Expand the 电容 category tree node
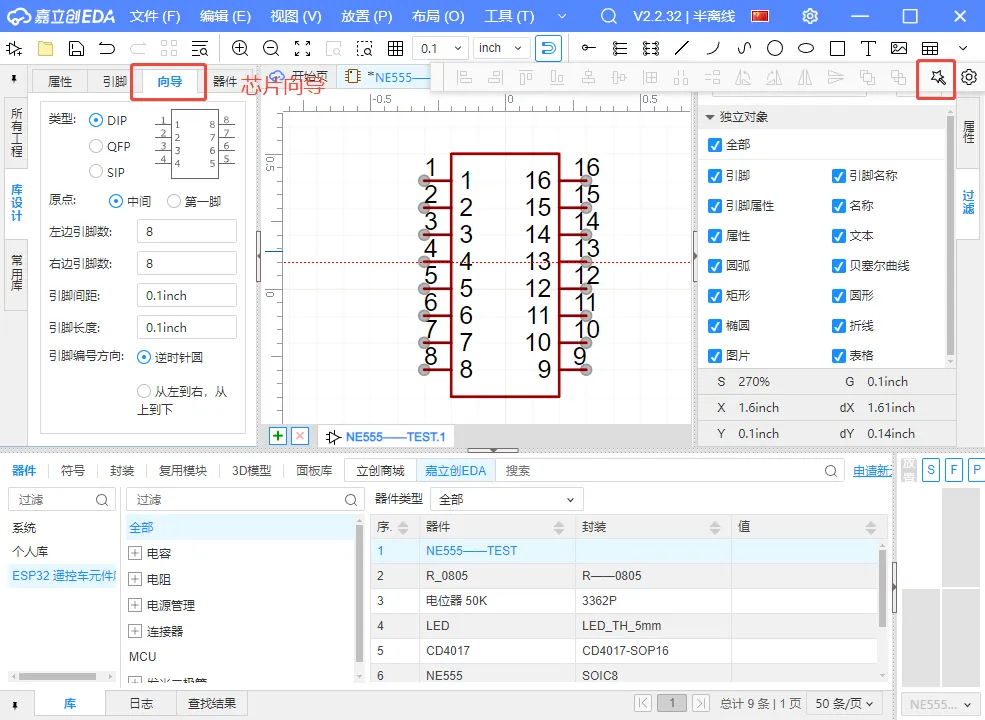985x720 pixels. 134,554
